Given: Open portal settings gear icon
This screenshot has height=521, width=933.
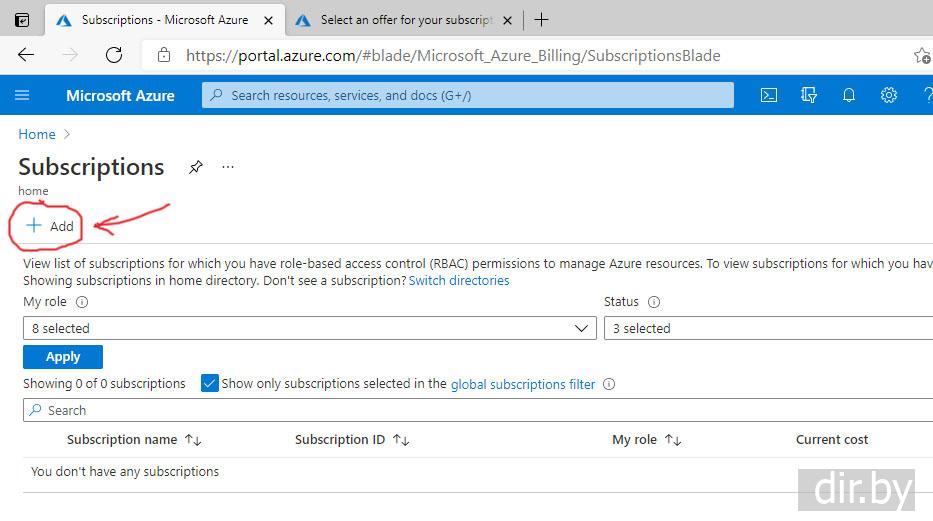Looking at the screenshot, I should coord(888,96).
